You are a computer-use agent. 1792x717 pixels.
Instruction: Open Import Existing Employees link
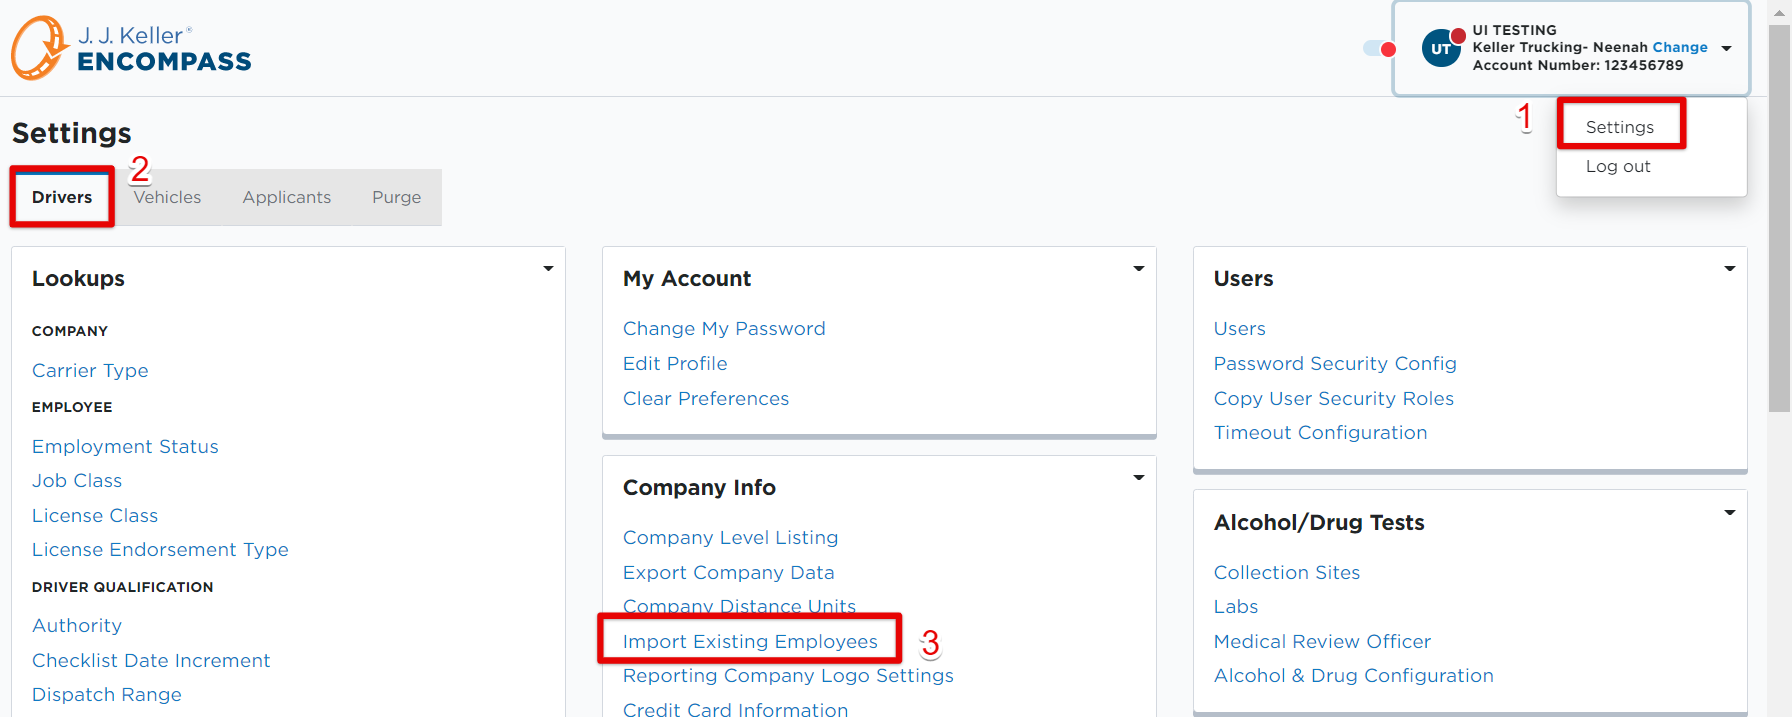(750, 641)
